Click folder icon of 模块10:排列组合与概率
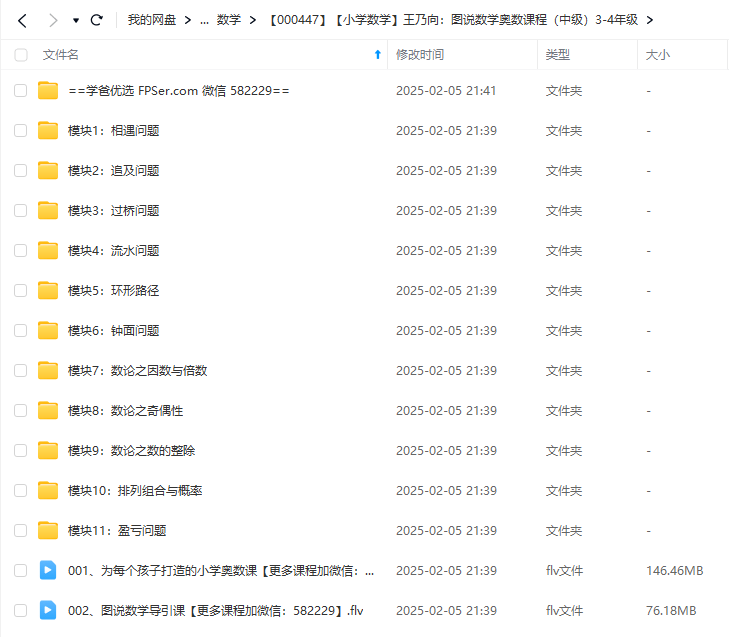 pos(48,490)
